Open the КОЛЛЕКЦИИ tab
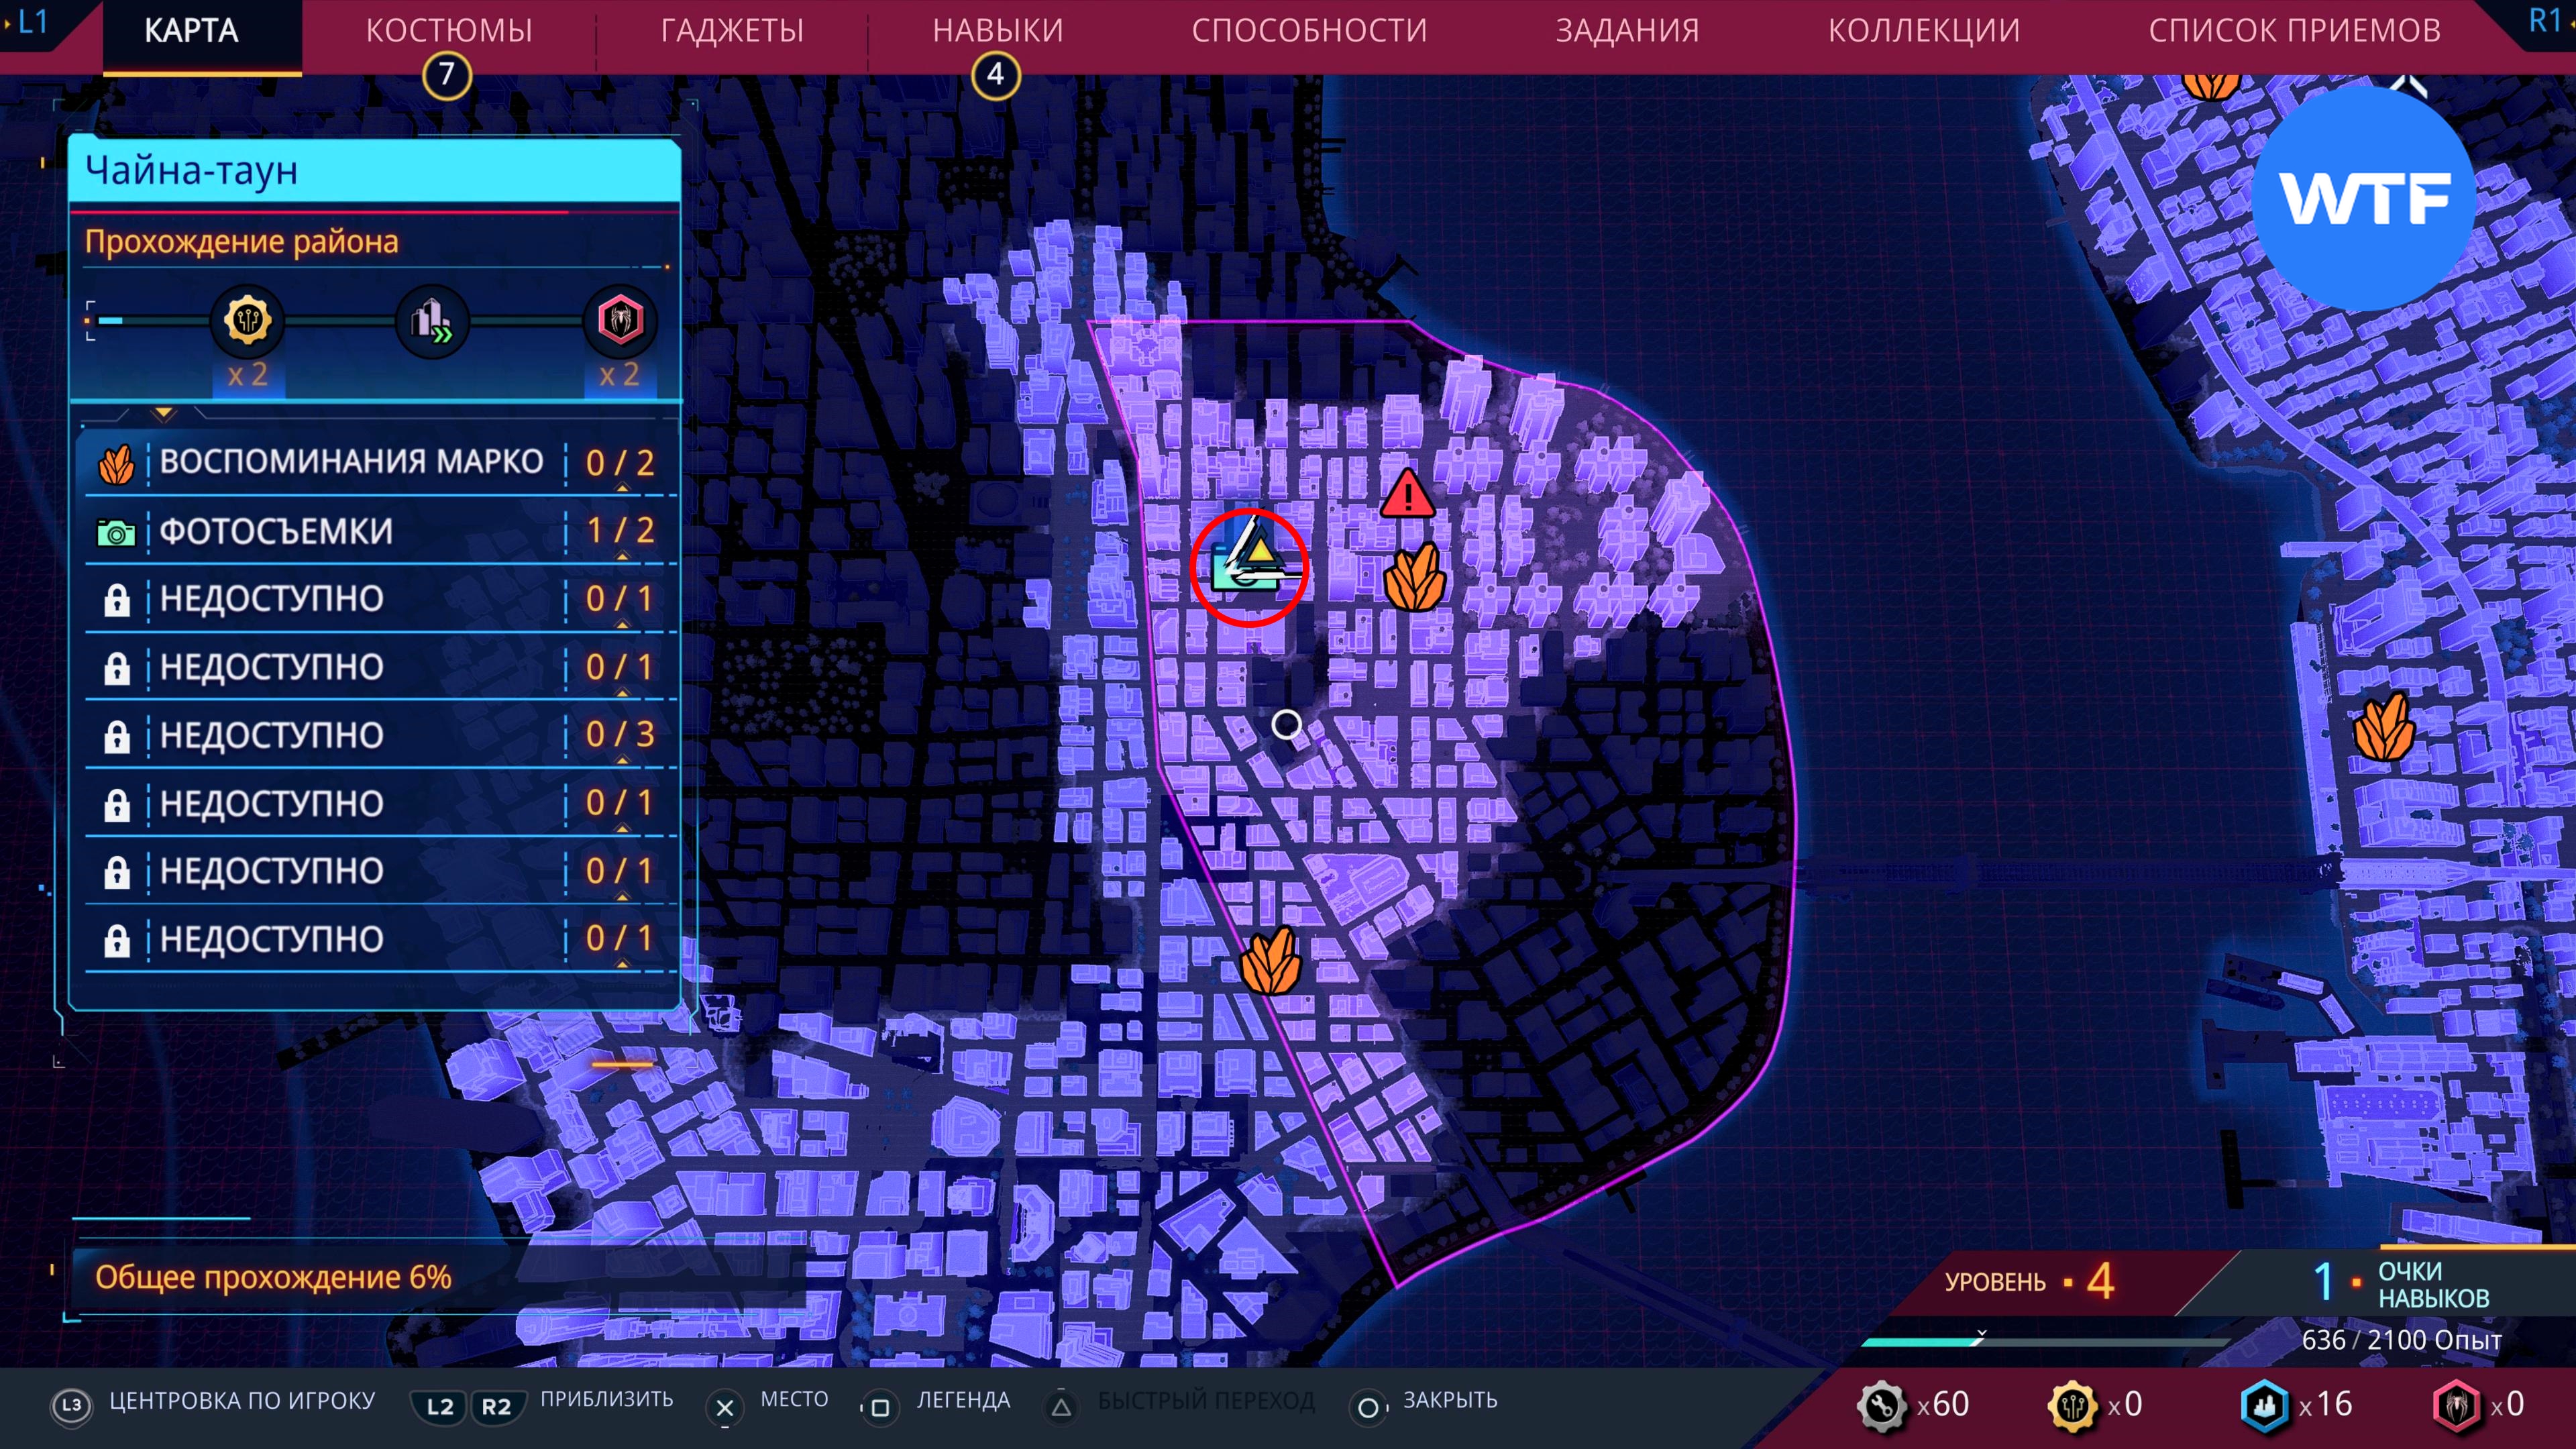The width and height of the screenshot is (2576, 1449). tap(1924, 30)
